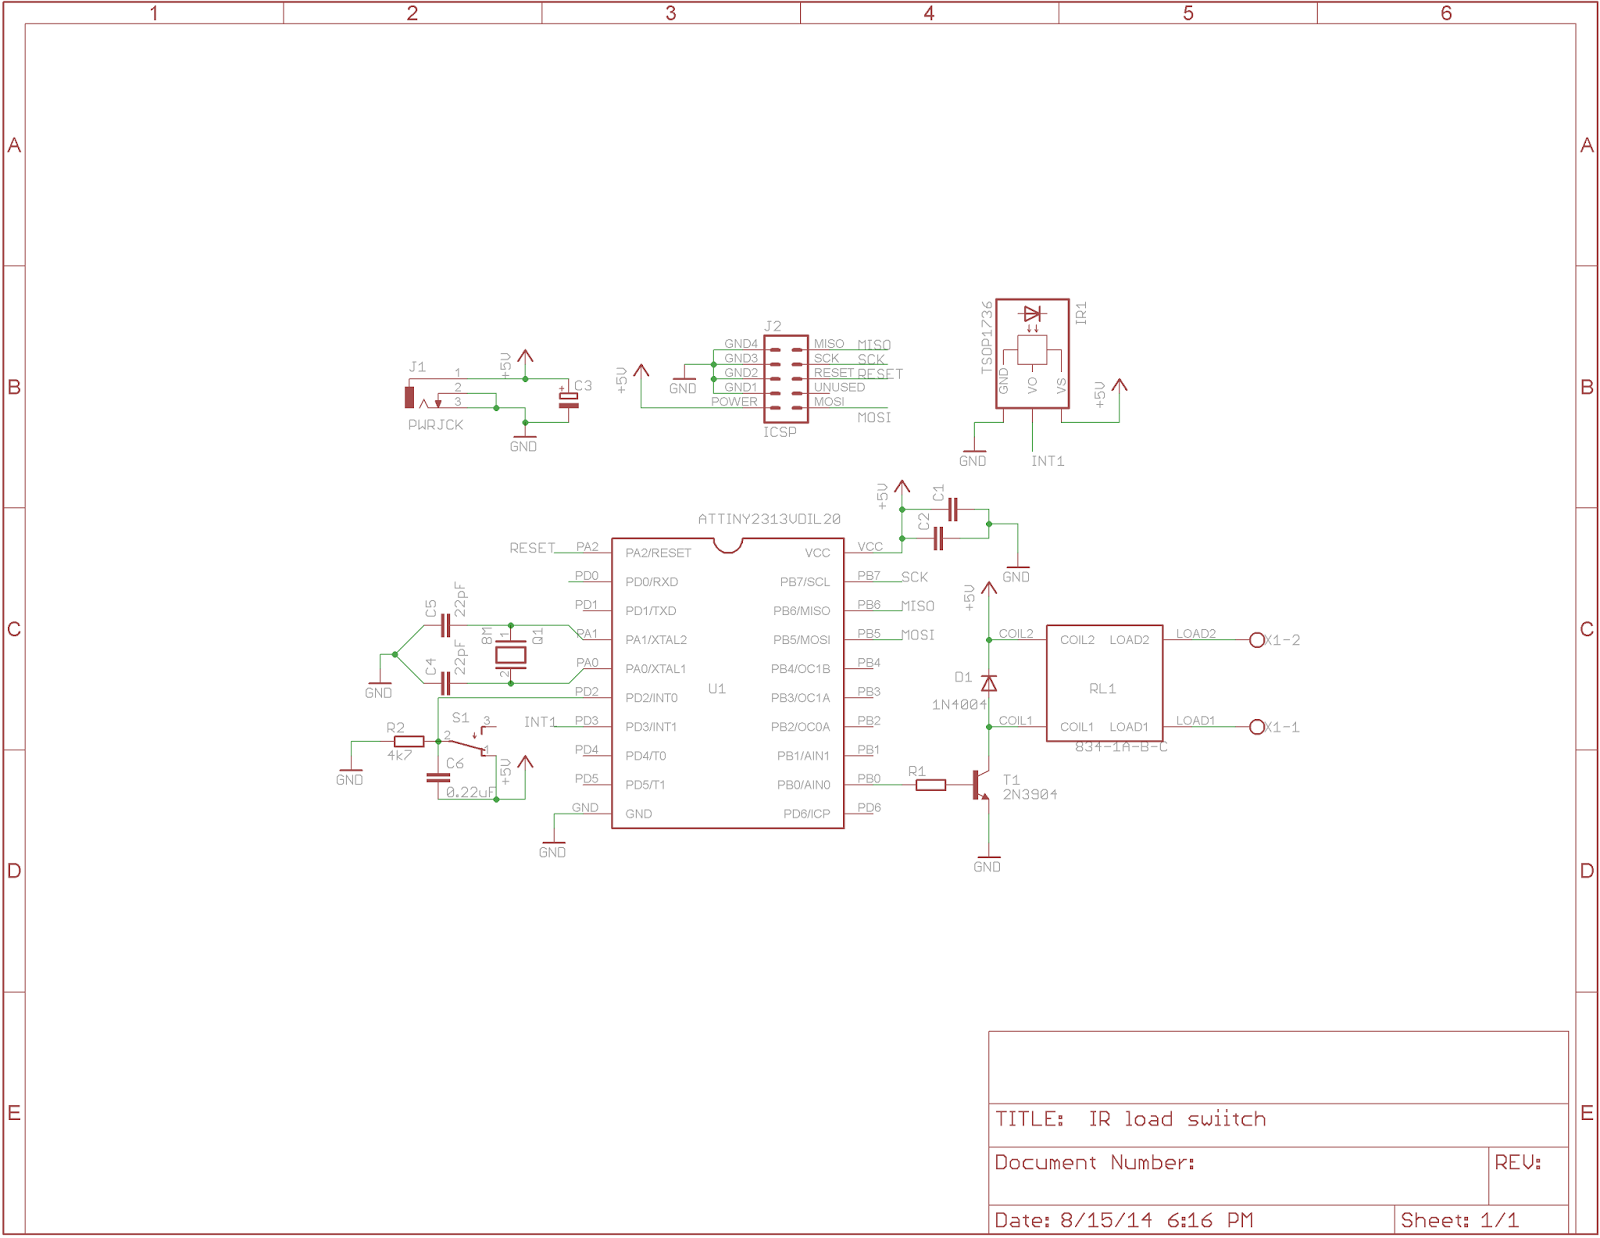This screenshot has height=1238, width=1600.
Task: Click the X1-1 terminal circle
Action: coord(1257,727)
